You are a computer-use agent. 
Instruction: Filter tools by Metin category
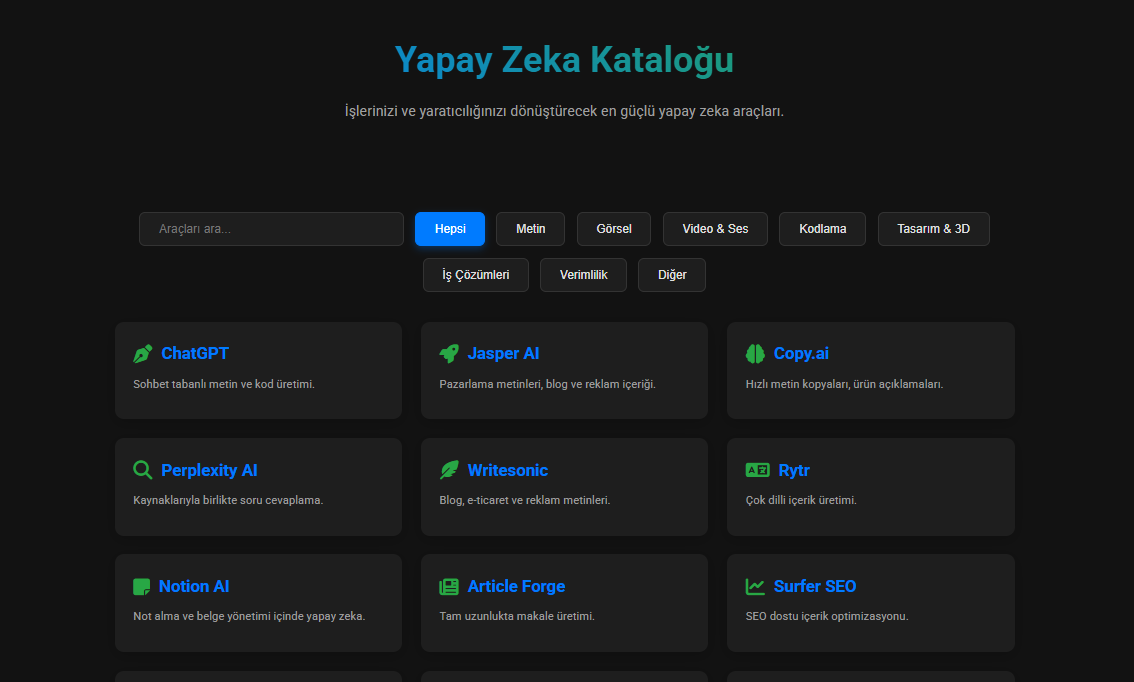[x=530, y=229]
